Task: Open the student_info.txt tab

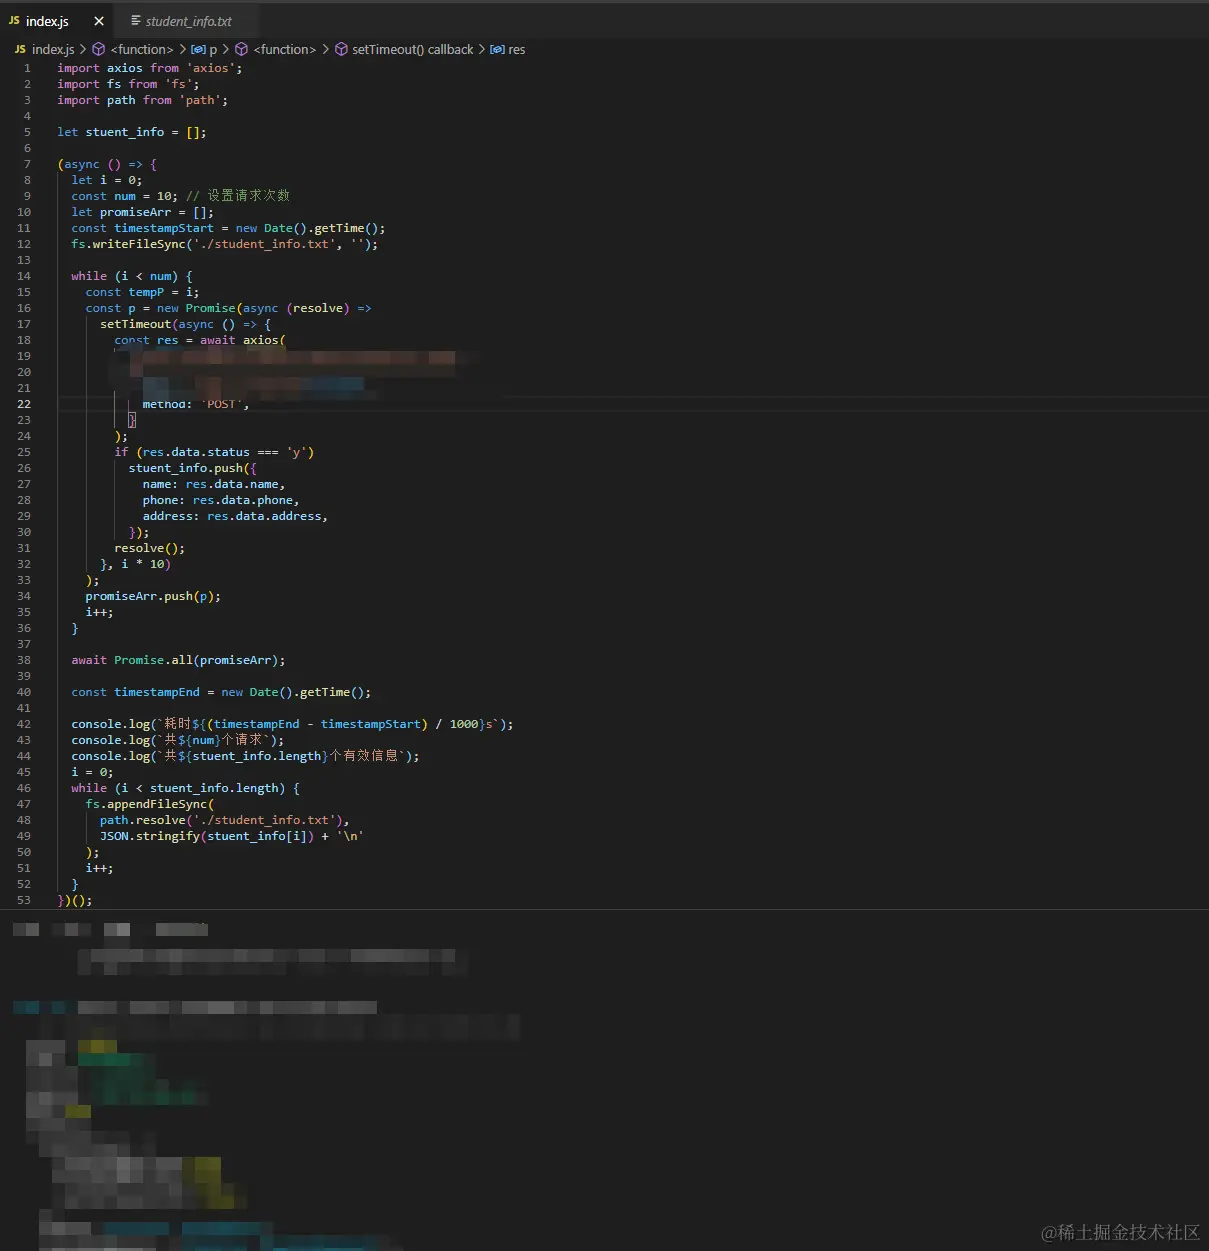Action: pyautogui.click(x=188, y=21)
